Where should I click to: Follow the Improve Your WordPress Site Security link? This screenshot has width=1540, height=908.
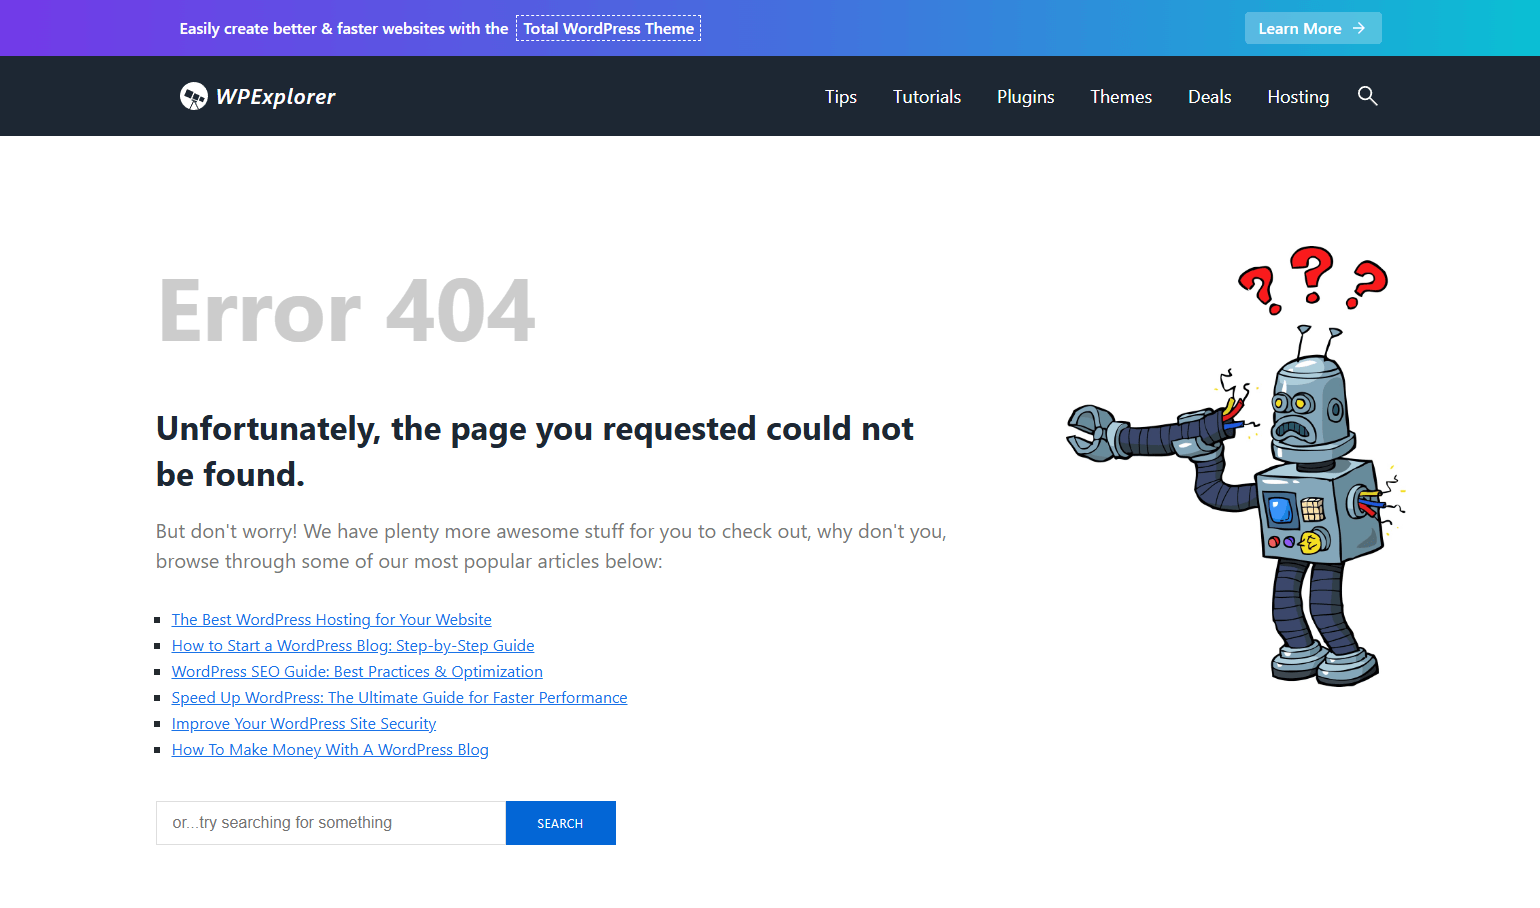303,724
